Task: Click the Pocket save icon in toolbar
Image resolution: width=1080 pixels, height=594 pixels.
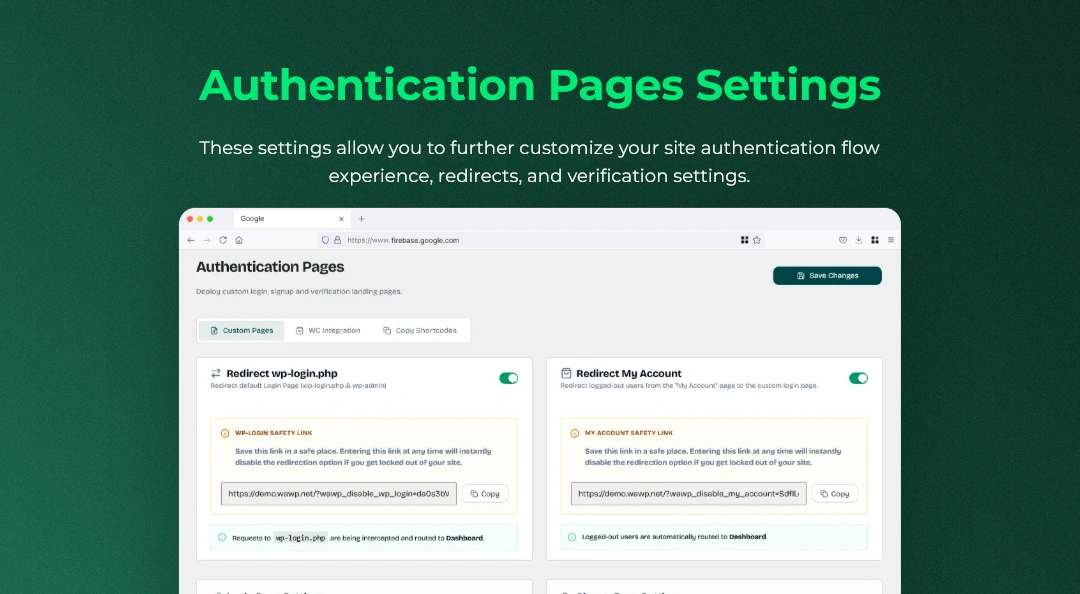Action: pyautogui.click(x=842, y=240)
